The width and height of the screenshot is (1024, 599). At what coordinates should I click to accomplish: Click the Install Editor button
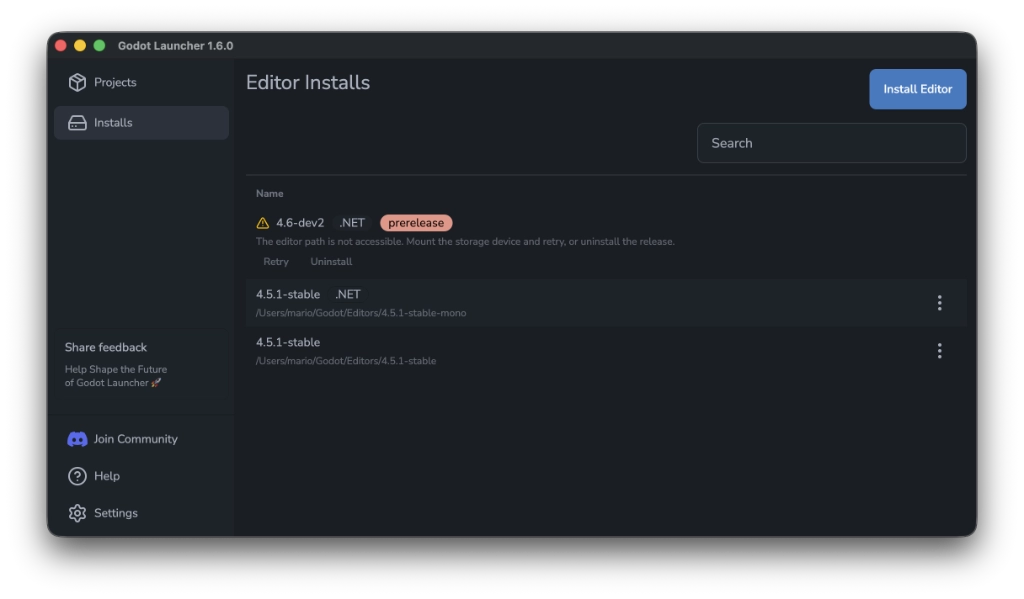point(917,89)
